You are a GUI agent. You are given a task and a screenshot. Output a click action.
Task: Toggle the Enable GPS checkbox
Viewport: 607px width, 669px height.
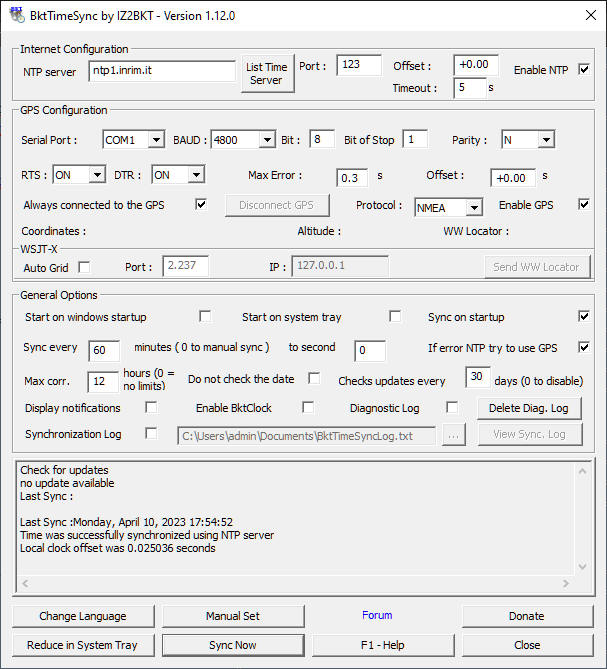[584, 204]
